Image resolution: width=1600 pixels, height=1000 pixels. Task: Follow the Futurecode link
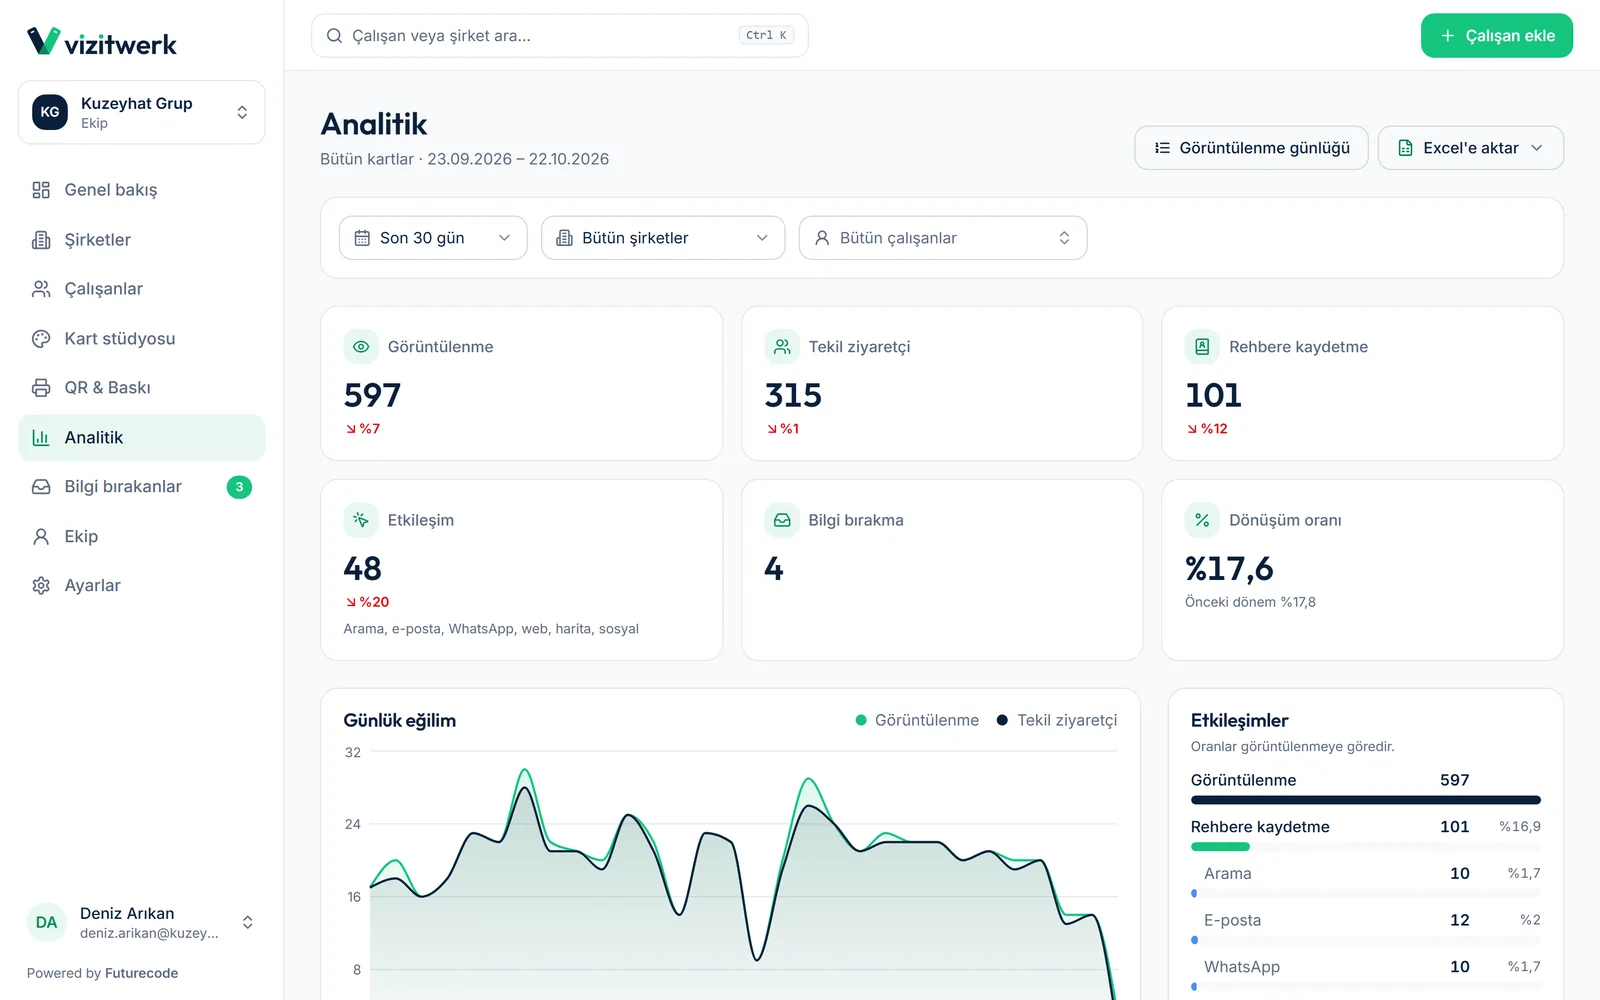coord(141,973)
